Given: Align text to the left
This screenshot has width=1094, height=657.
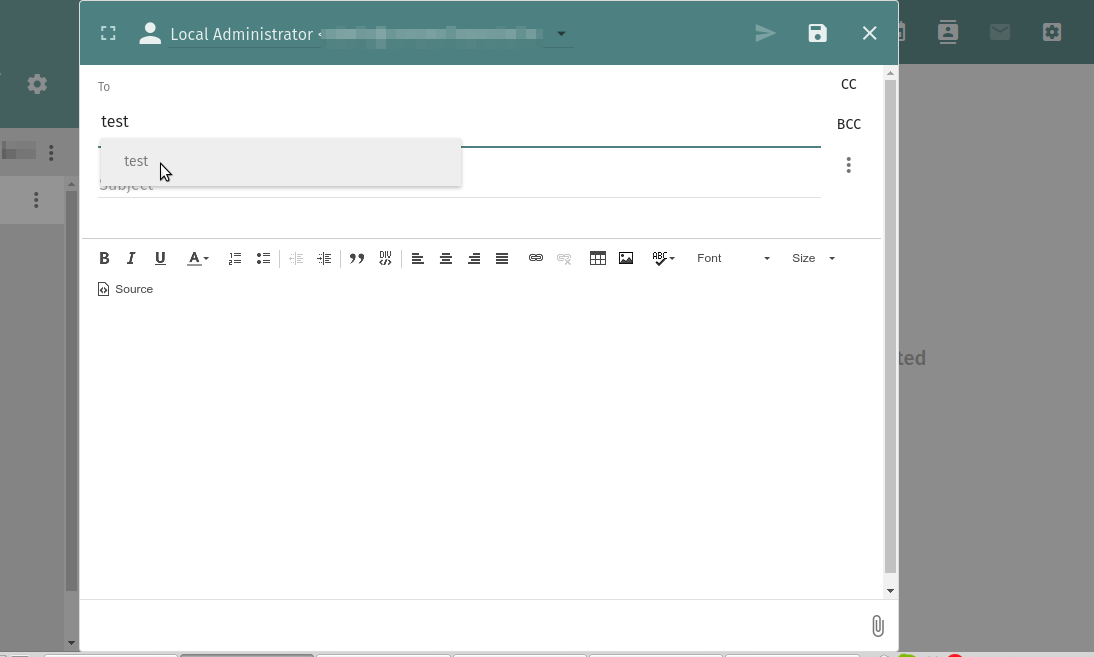Looking at the screenshot, I should pyautogui.click(x=418, y=259).
